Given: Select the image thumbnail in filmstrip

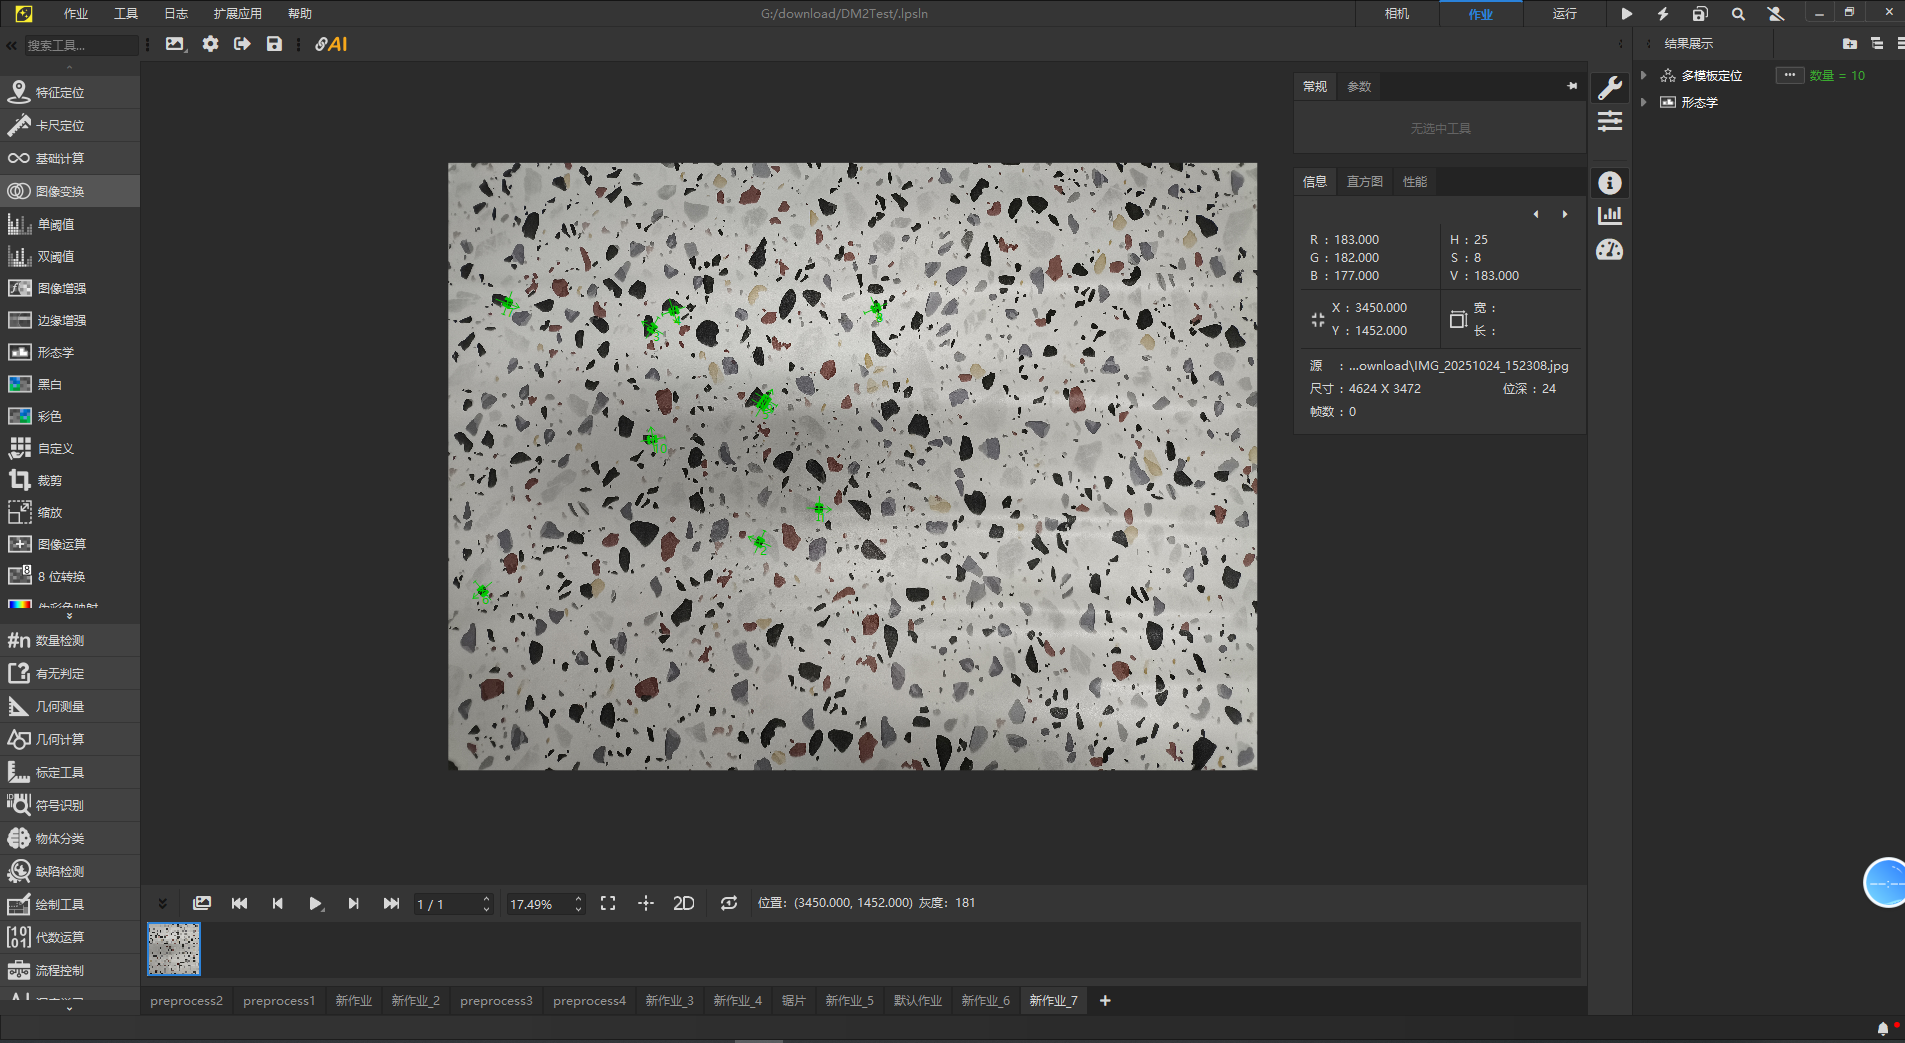Looking at the screenshot, I should (174, 948).
